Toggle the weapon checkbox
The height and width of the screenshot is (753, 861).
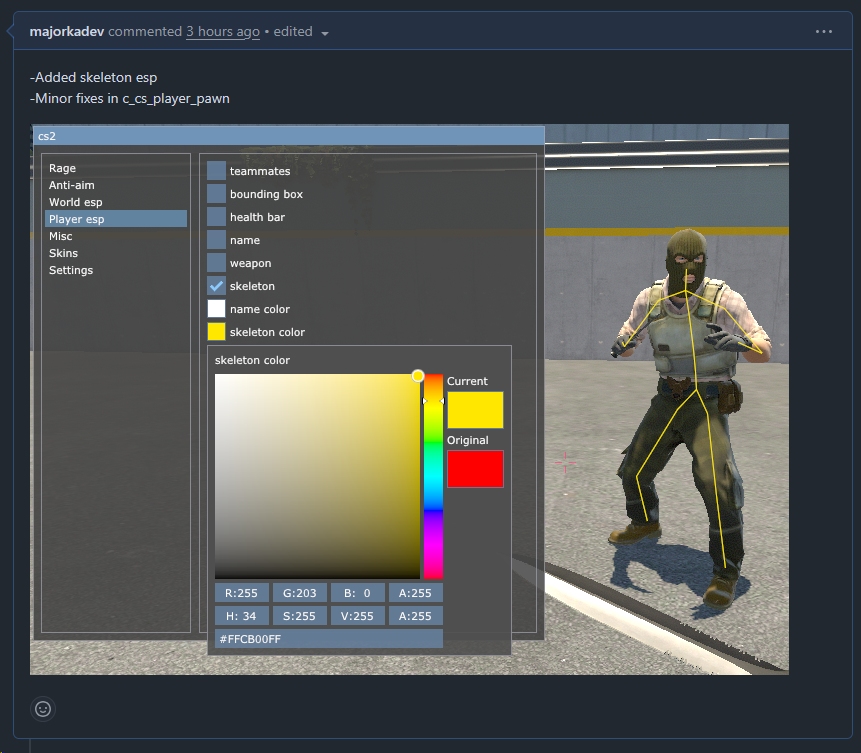pyautogui.click(x=217, y=263)
